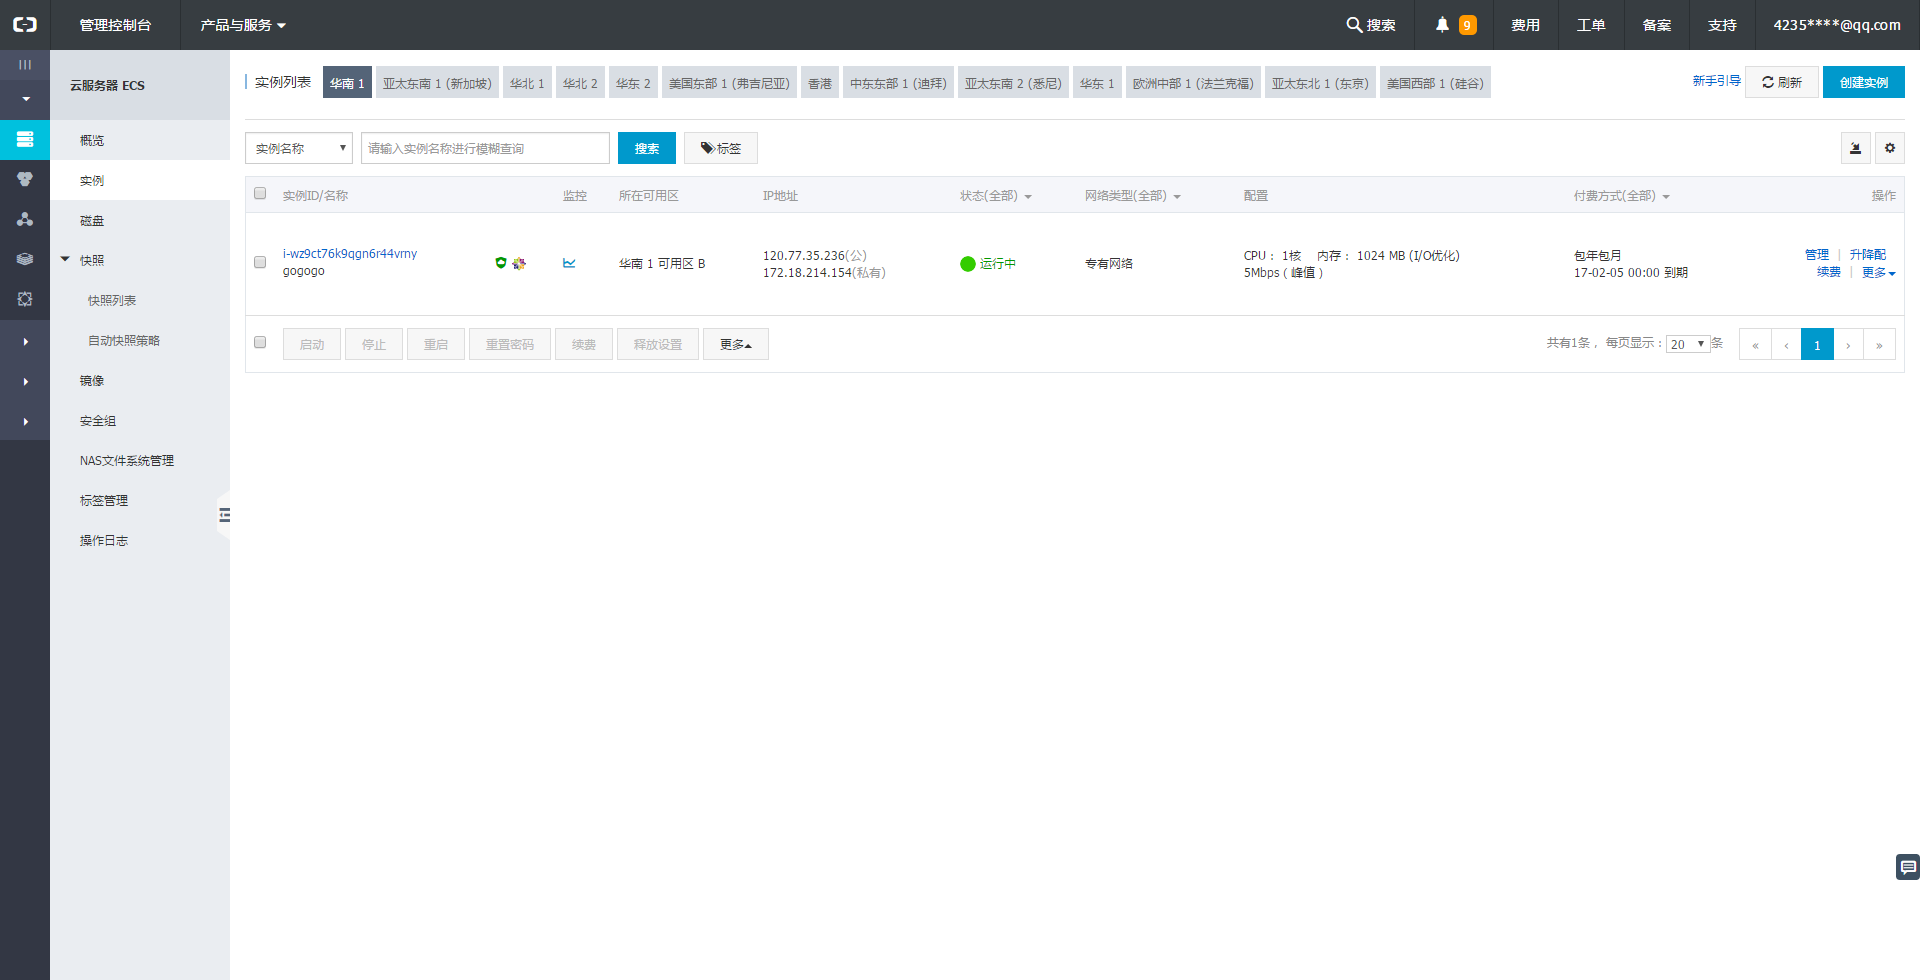The height and width of the screenshot is (980, 1920).
Task: Focus the instance name search field
Action: pyautogui.click(x=485, y=148)
